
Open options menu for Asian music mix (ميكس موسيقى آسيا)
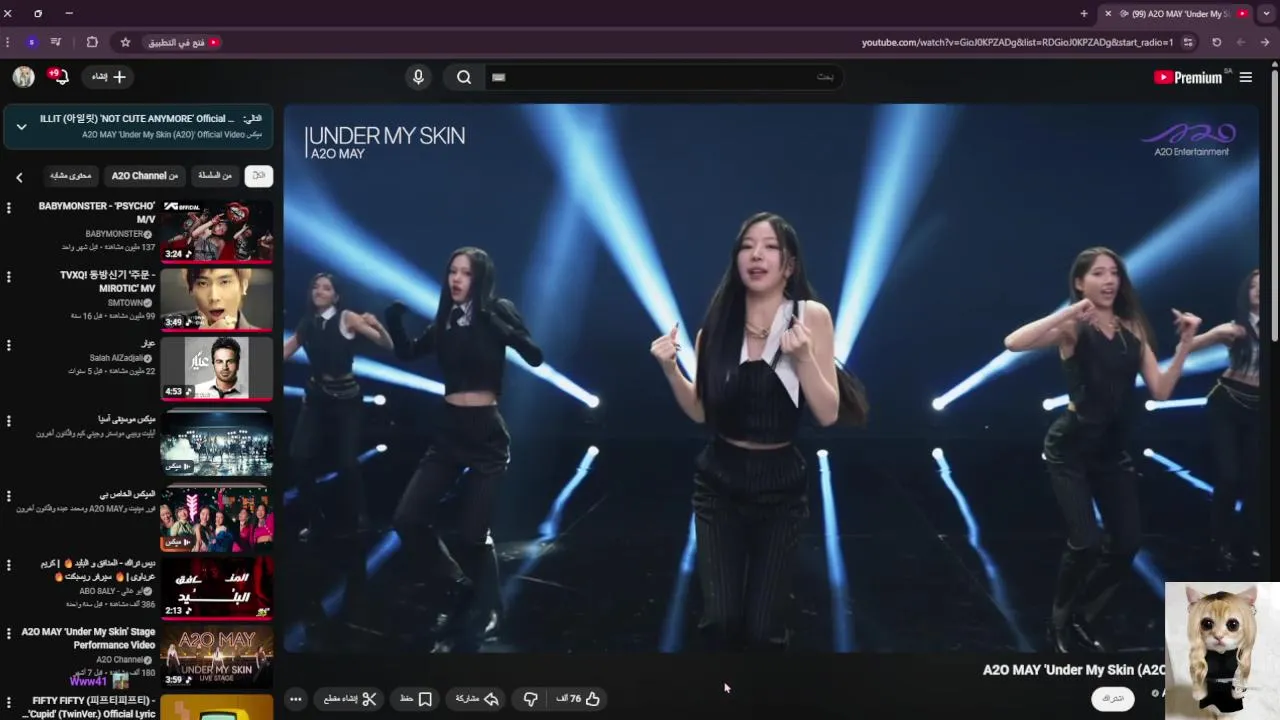tap(9, 421)
